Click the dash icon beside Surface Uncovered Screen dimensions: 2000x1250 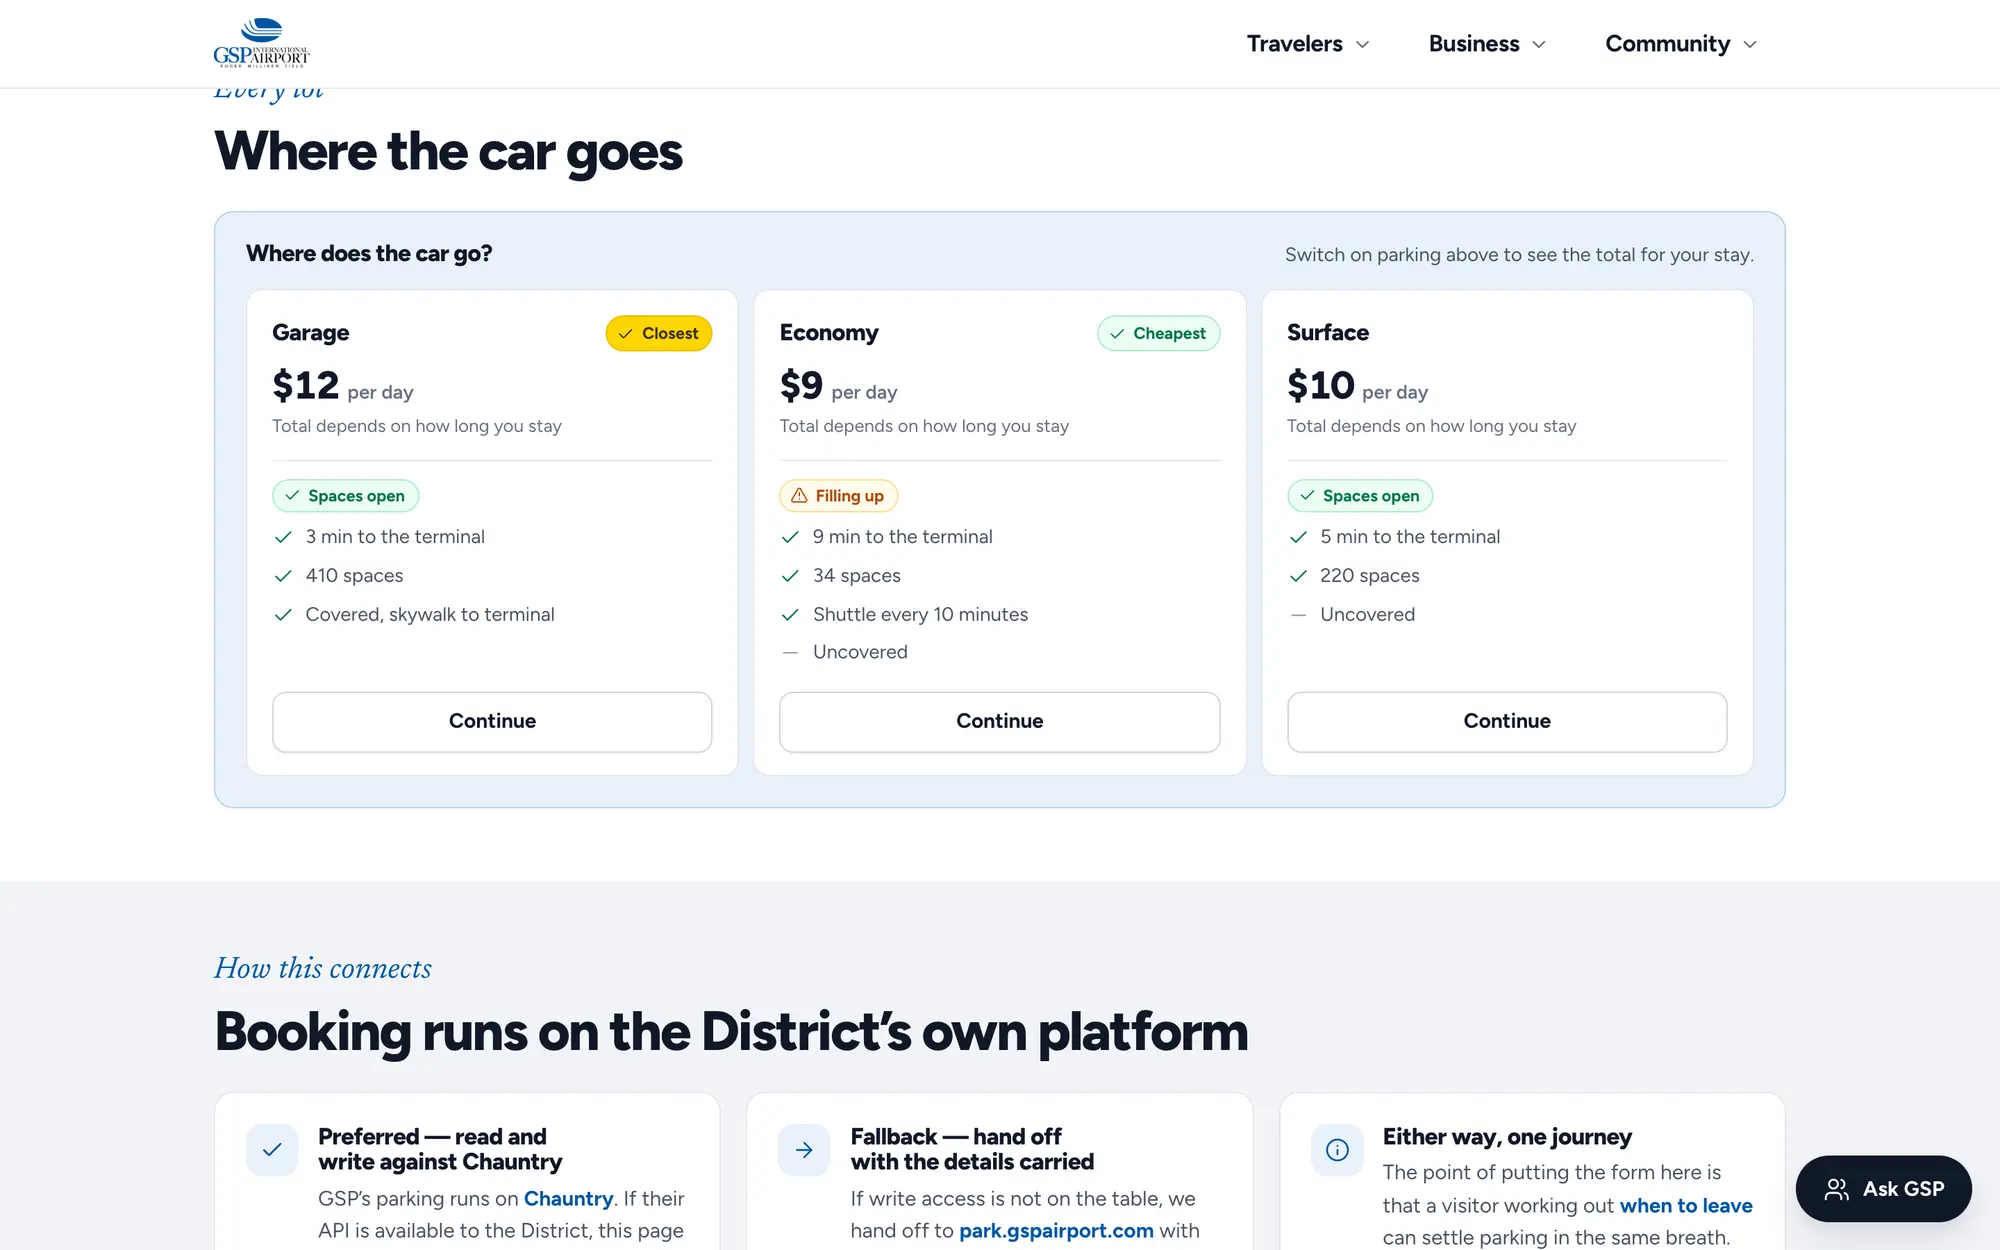pyautogui.click(x=1298, y=615)
